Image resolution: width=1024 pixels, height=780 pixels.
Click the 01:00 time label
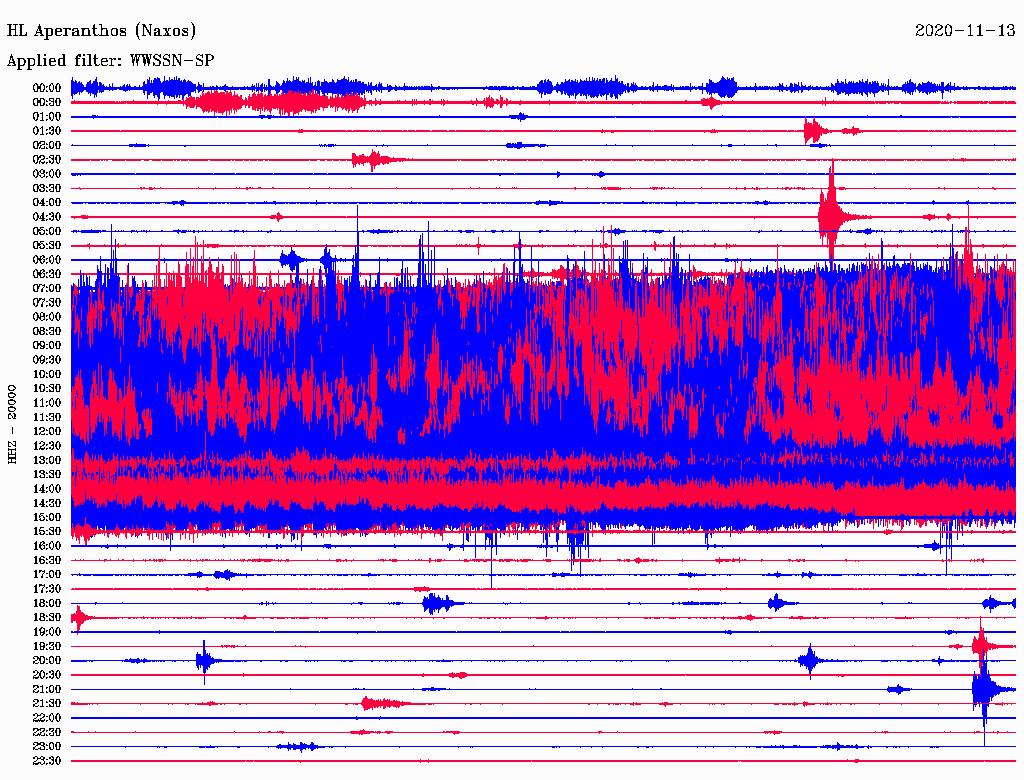[x=47, y=116]
